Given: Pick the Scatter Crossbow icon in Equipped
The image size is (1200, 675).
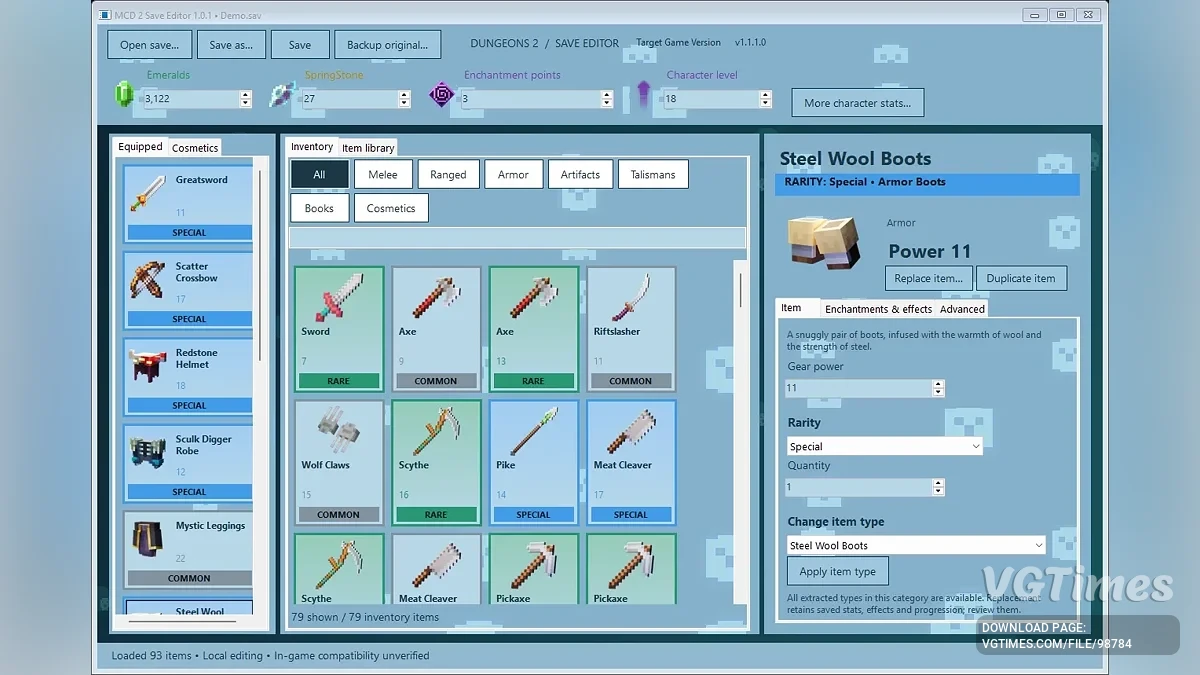Looking at the screenshot, I should 148,280.
